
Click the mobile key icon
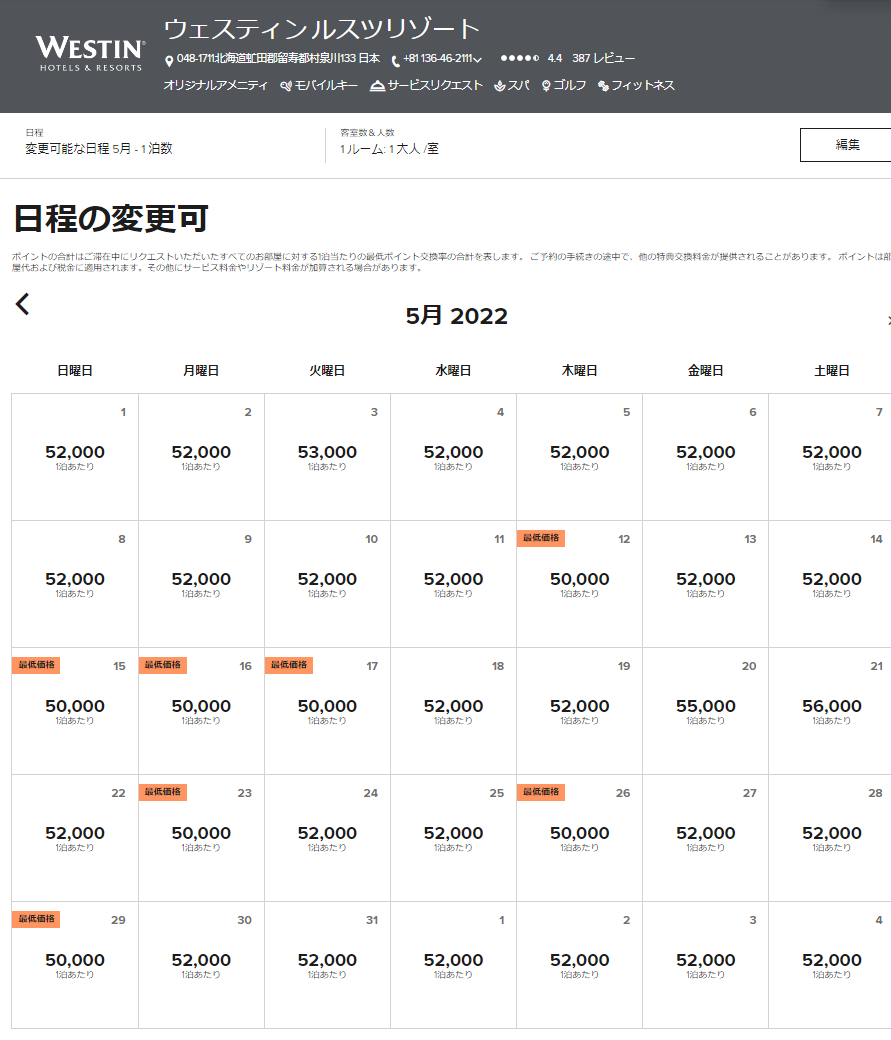pos(286,86)
